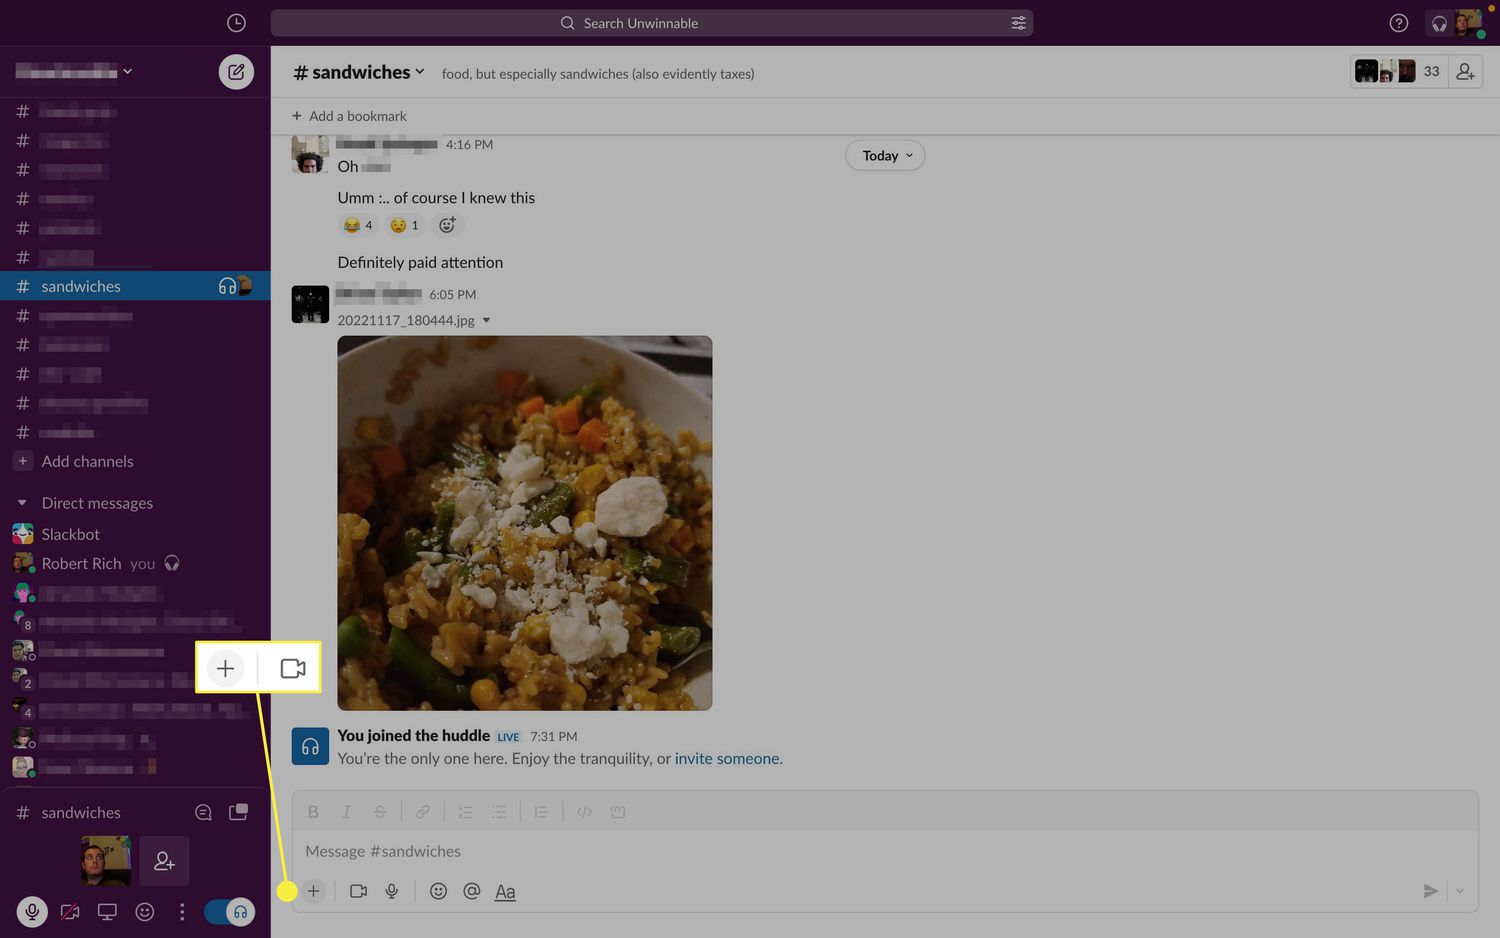
Task: Insert a link in the composer
Action: (423, 812)
